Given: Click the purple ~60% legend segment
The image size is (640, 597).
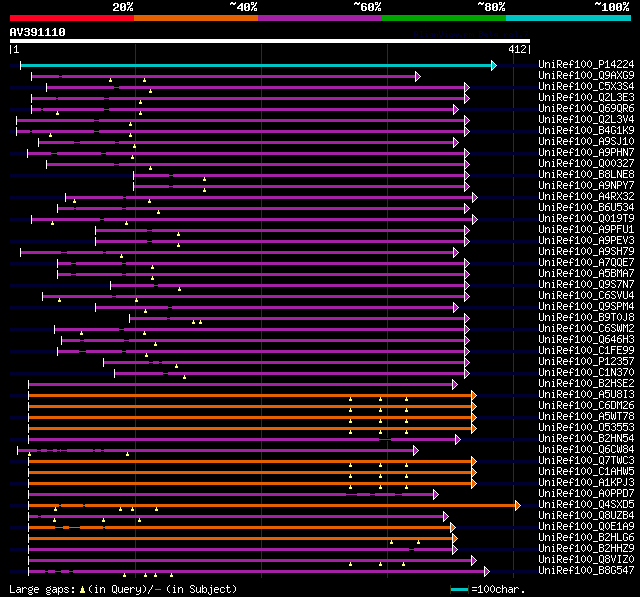Looking at the screenshot, I should [320, 18].
